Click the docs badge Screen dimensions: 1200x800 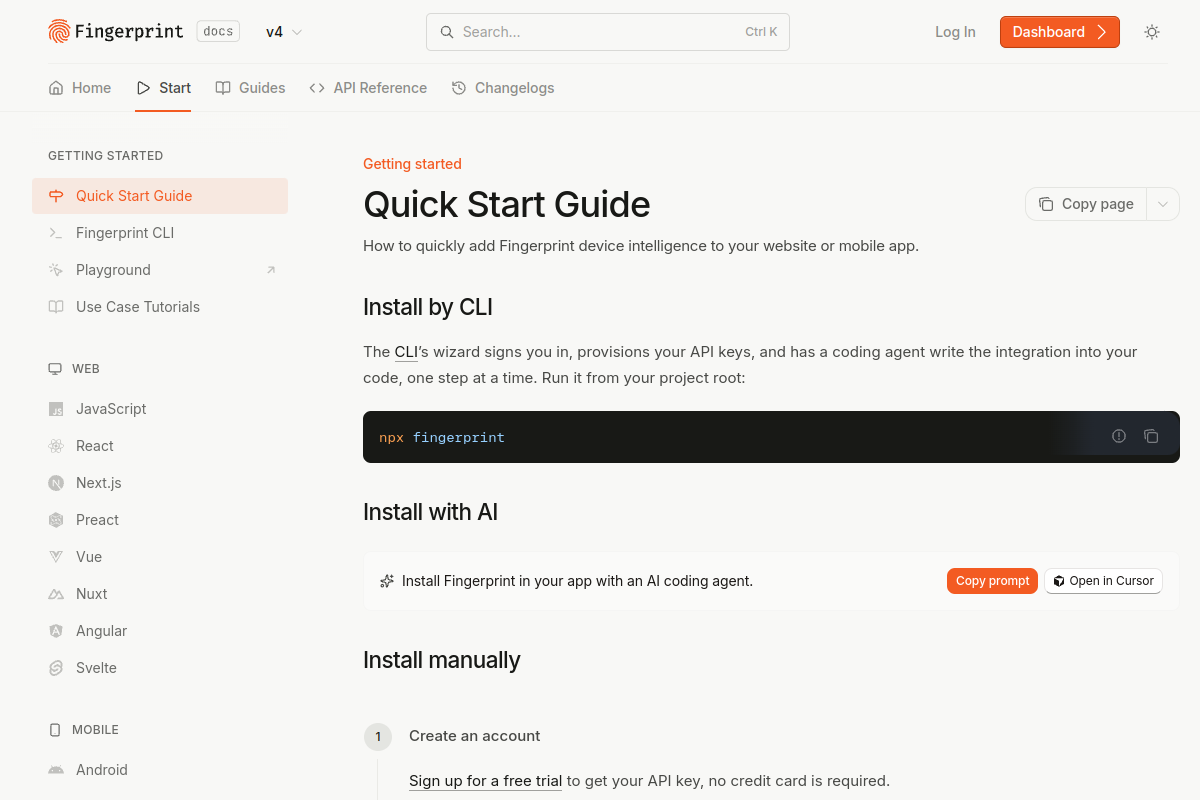click(218, 32)
